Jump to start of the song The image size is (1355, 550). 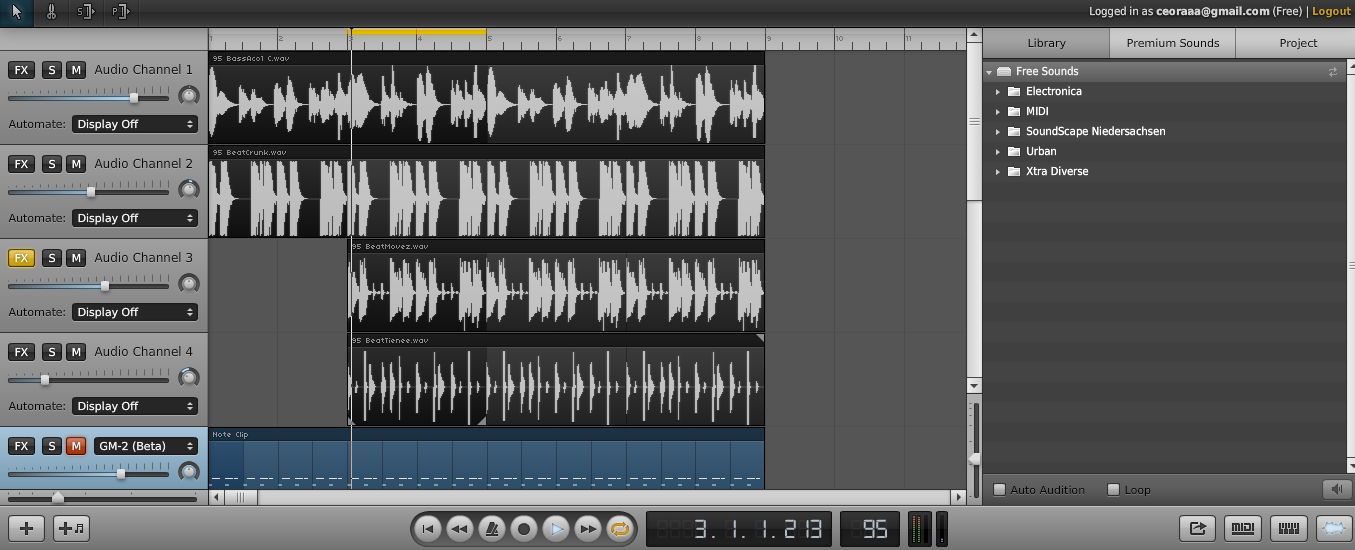pos(428,529)
